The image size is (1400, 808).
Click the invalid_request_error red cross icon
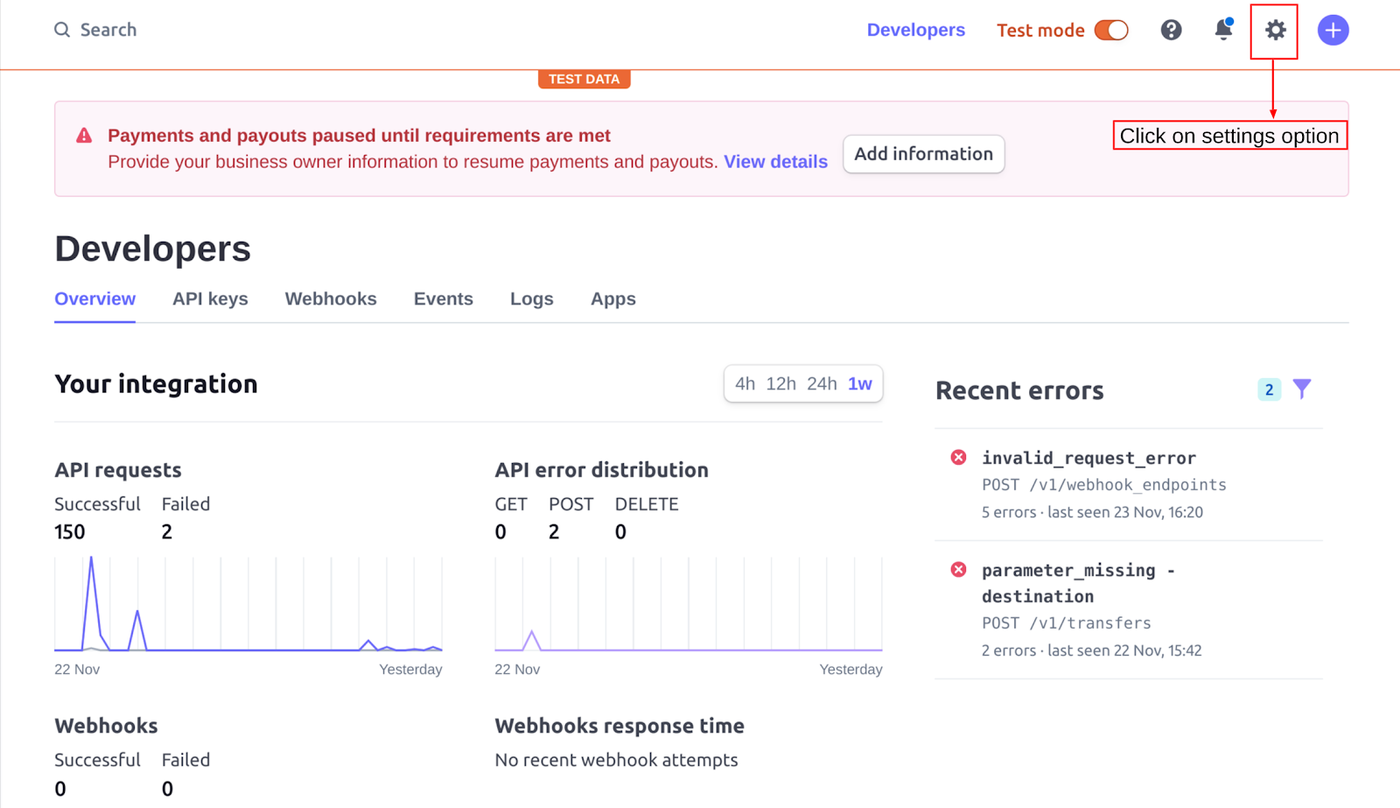(958, 457)
